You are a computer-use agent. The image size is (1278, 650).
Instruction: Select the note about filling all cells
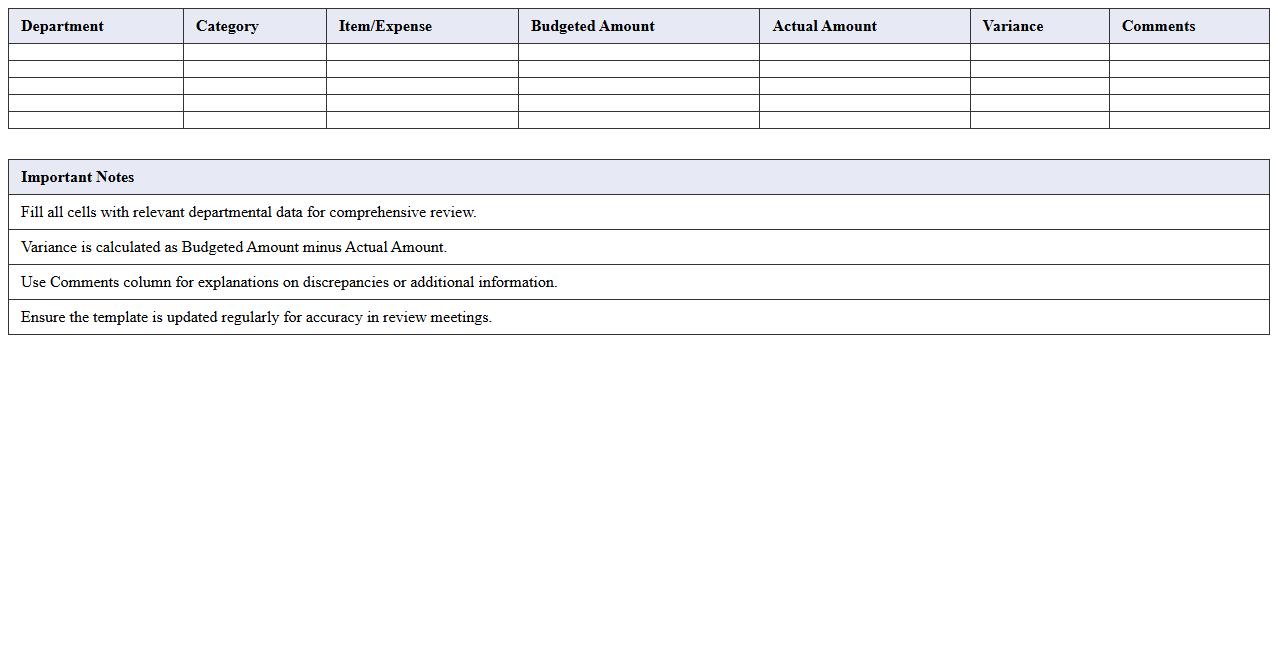coord(248,212)
